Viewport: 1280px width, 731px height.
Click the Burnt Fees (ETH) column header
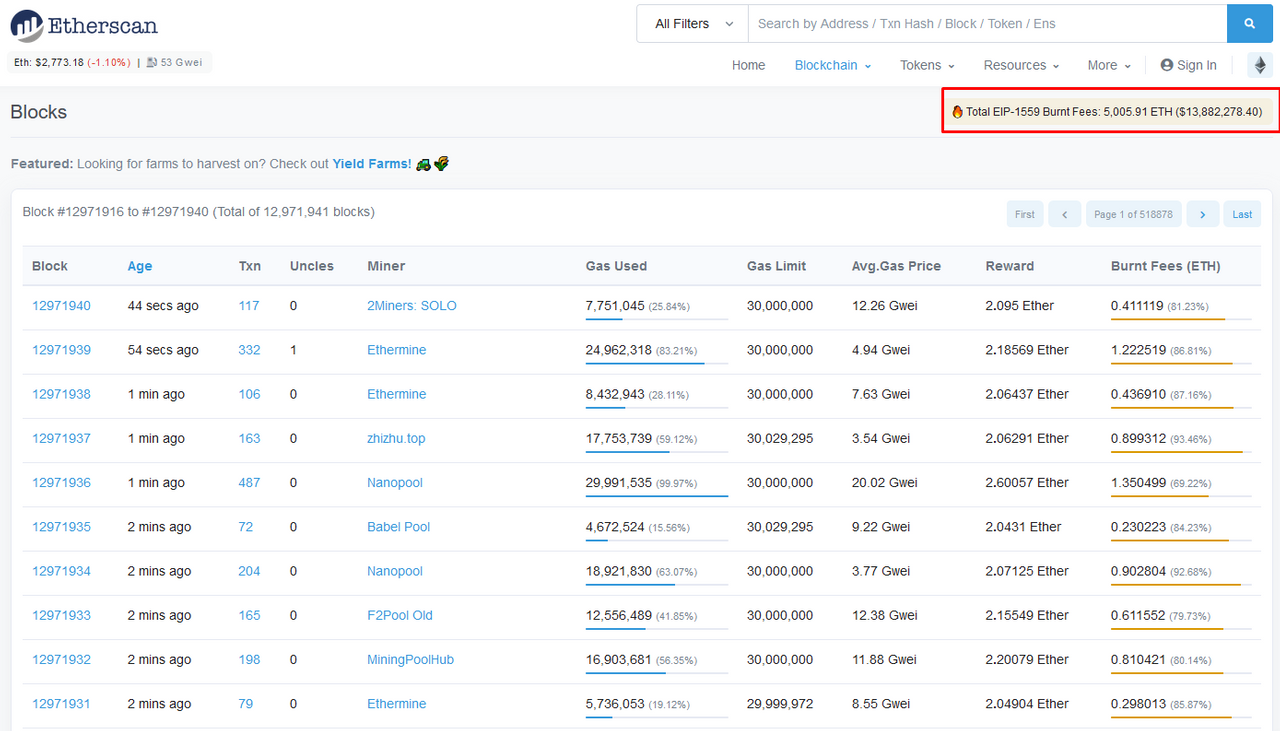point(1166,266)
